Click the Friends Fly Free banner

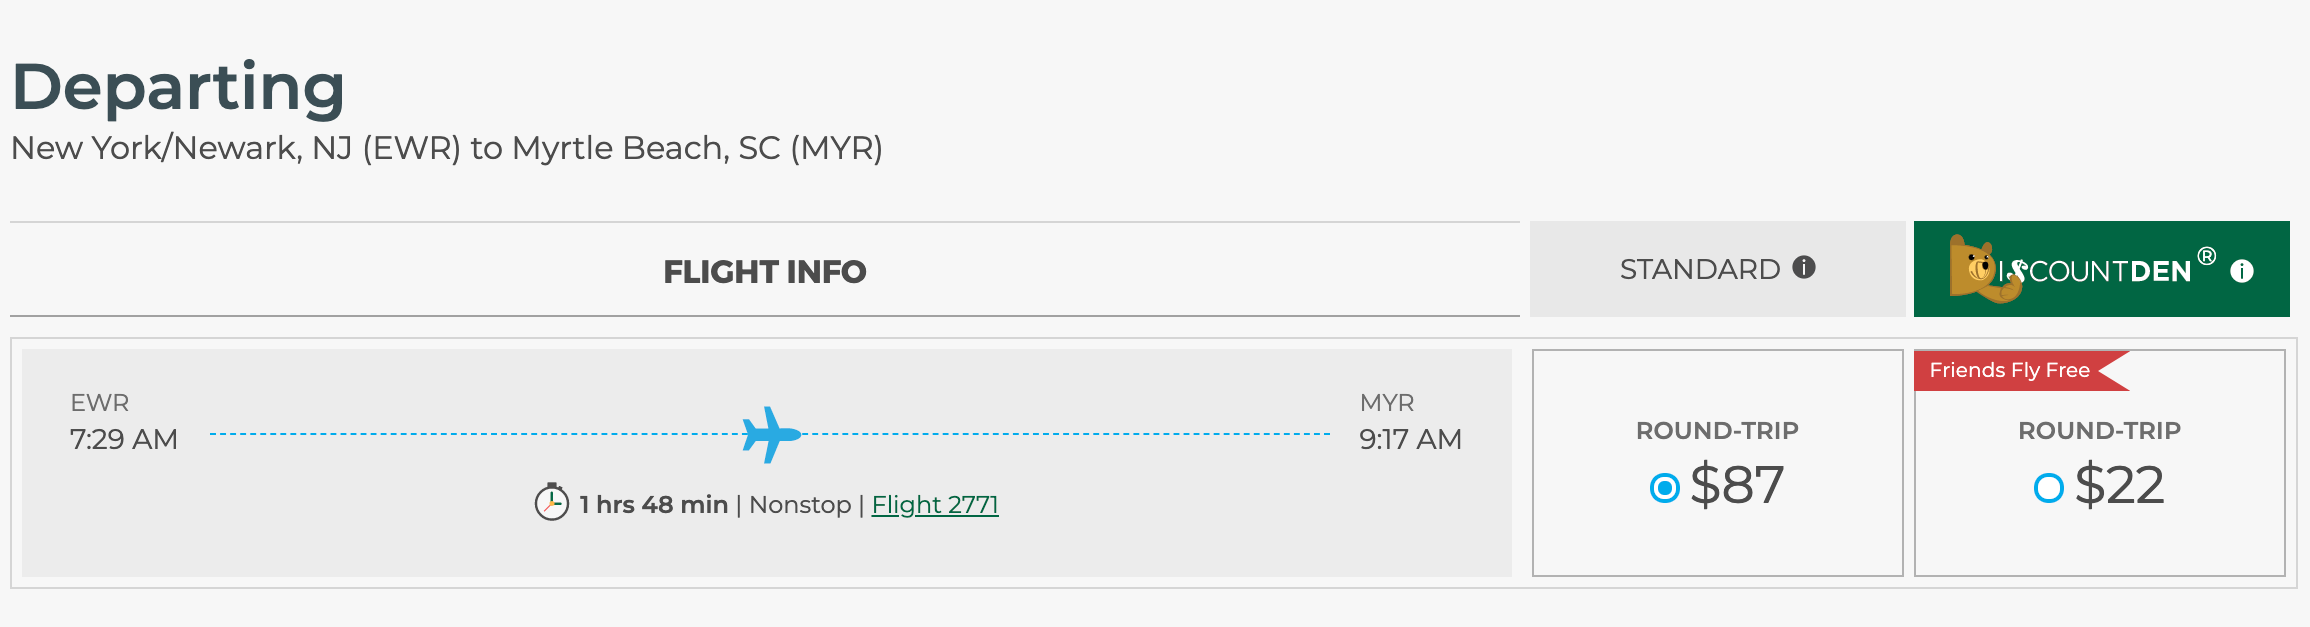tap(2010, 370)
